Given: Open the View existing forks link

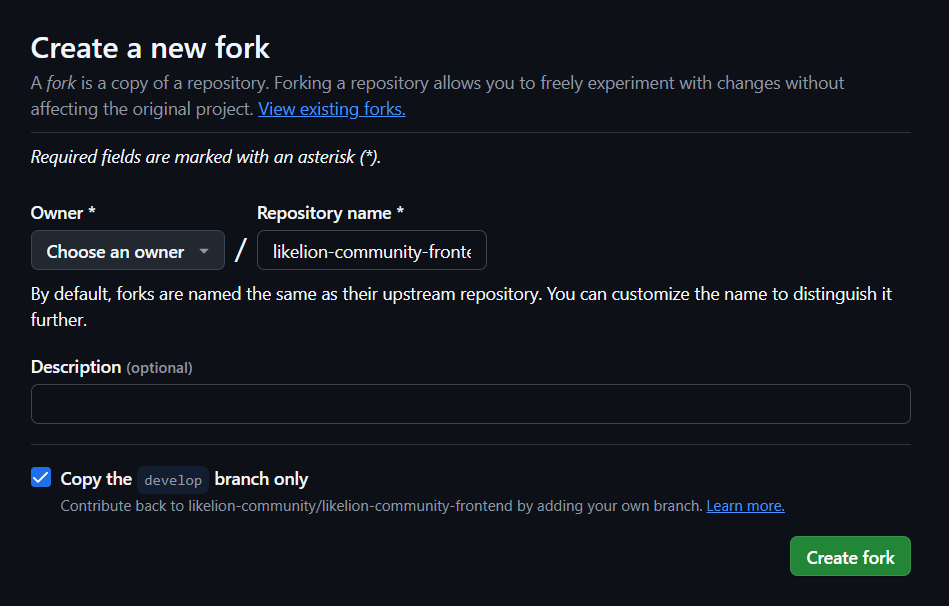Looking at the screenshot, I should (331, 109).
